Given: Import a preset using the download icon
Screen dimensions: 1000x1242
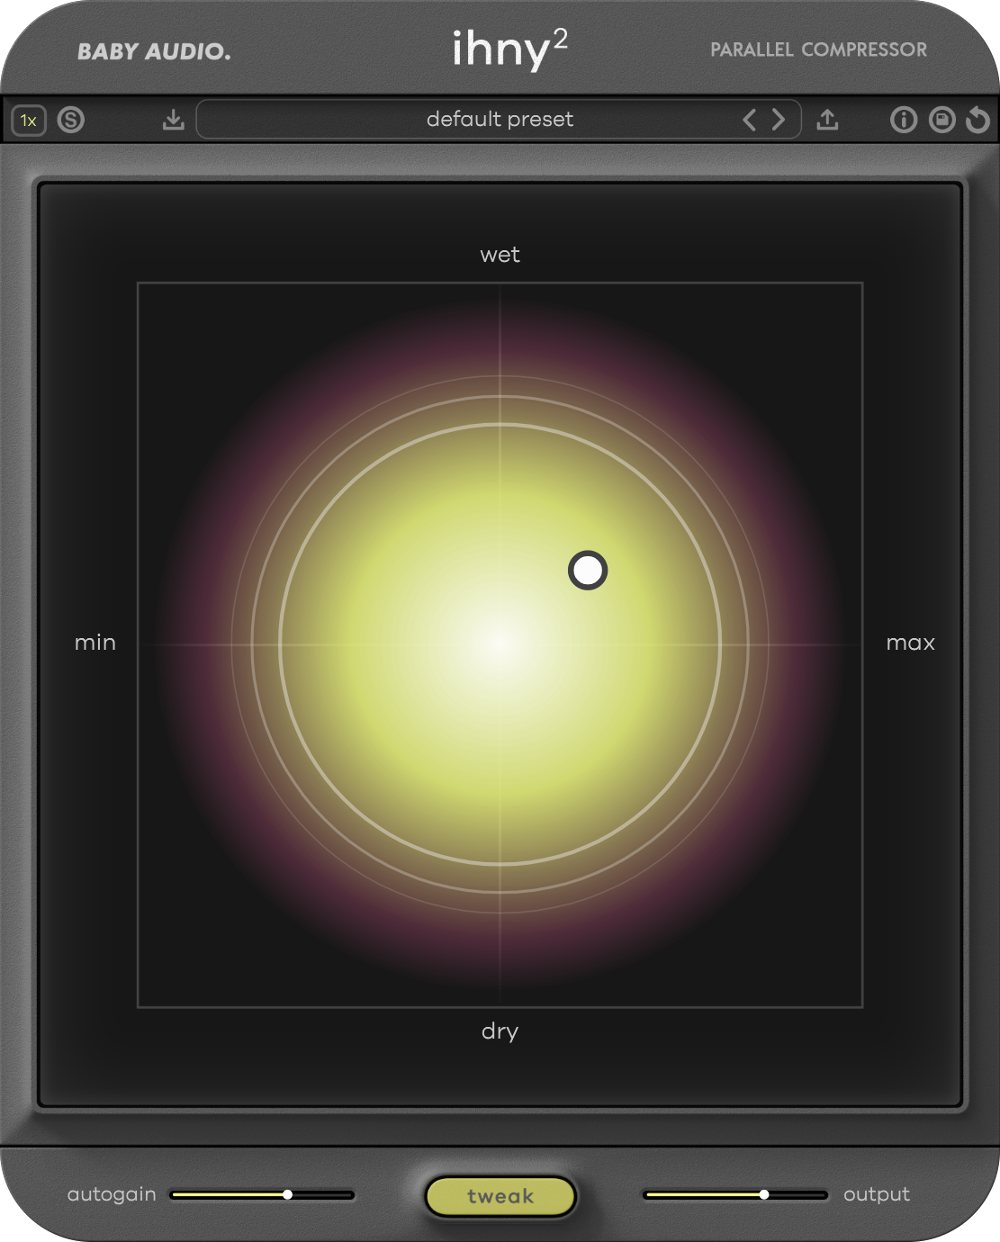Looking at the screenshot, I should click(x=174, y=119).
